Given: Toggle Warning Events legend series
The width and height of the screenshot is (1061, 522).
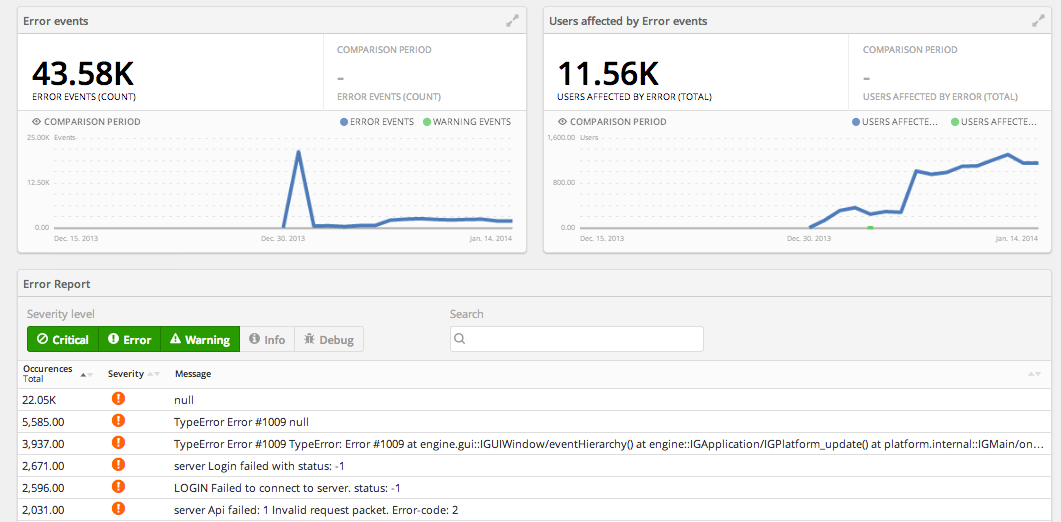Looking at the screenshot, I should tap(467, 122).
